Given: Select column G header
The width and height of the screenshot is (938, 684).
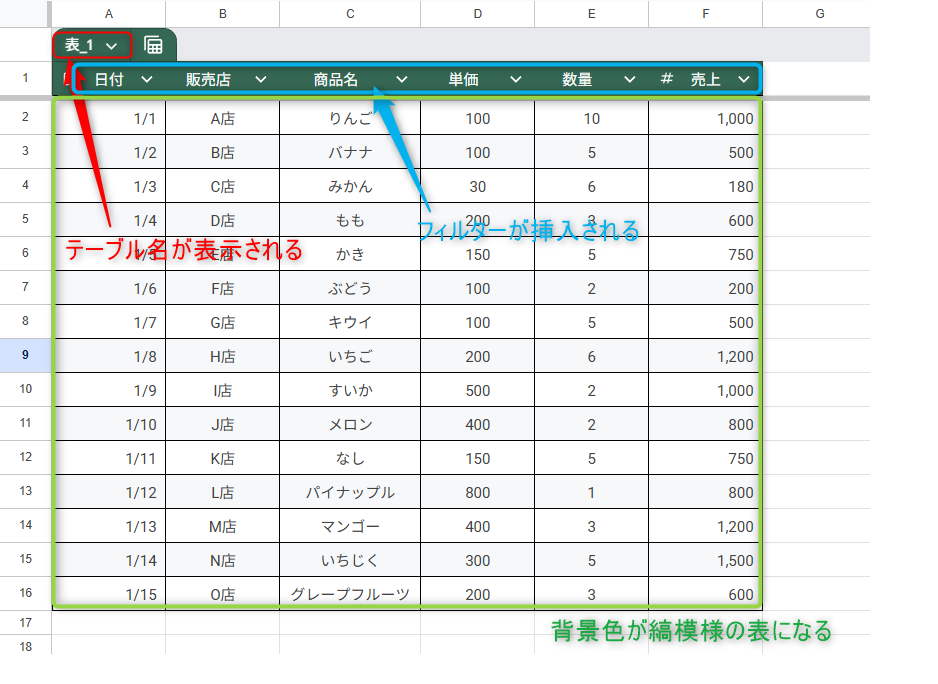Looking at the screenshot, I should [819, 13].
